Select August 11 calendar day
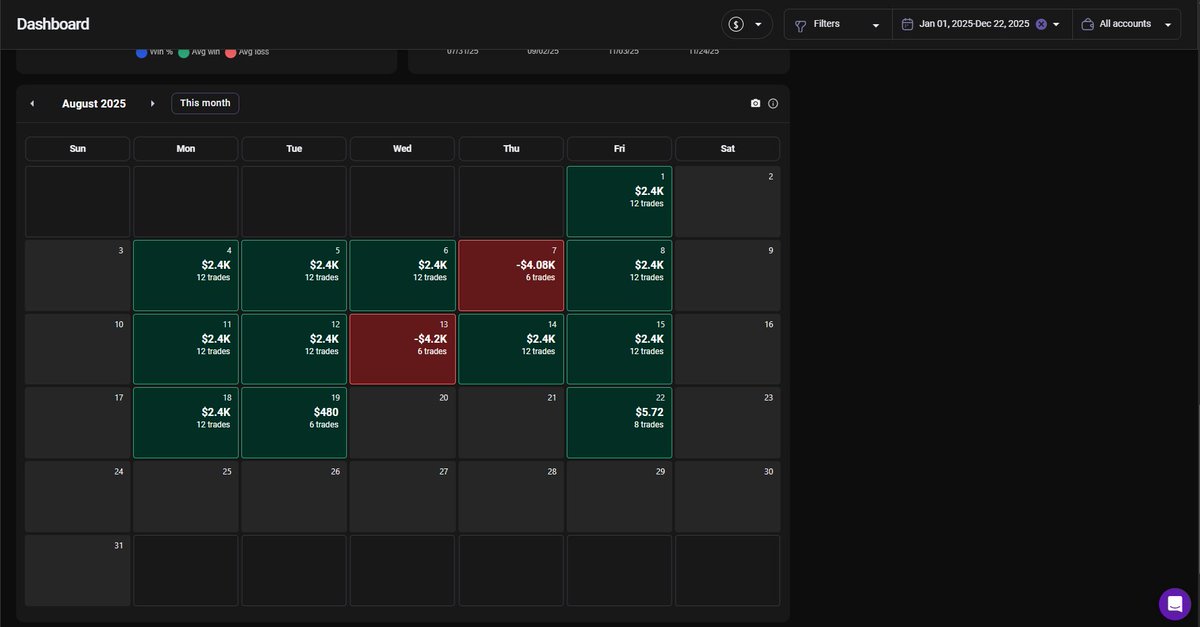The image size is (1200, 627). pos(186,349)
